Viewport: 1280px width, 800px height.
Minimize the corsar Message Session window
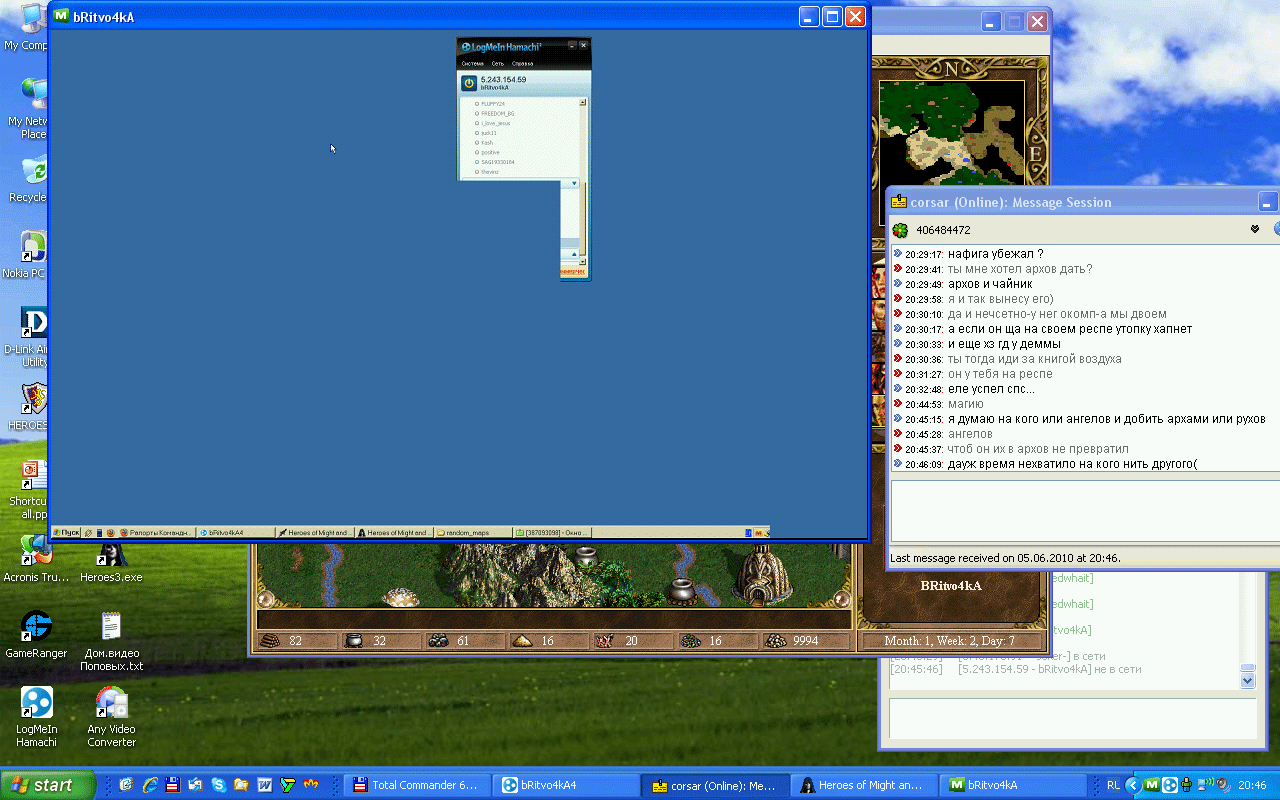pos(1268,201)
